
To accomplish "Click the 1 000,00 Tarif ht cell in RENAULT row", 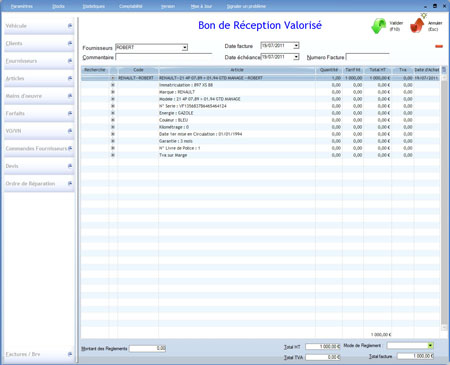I will [x=353, y=78].
